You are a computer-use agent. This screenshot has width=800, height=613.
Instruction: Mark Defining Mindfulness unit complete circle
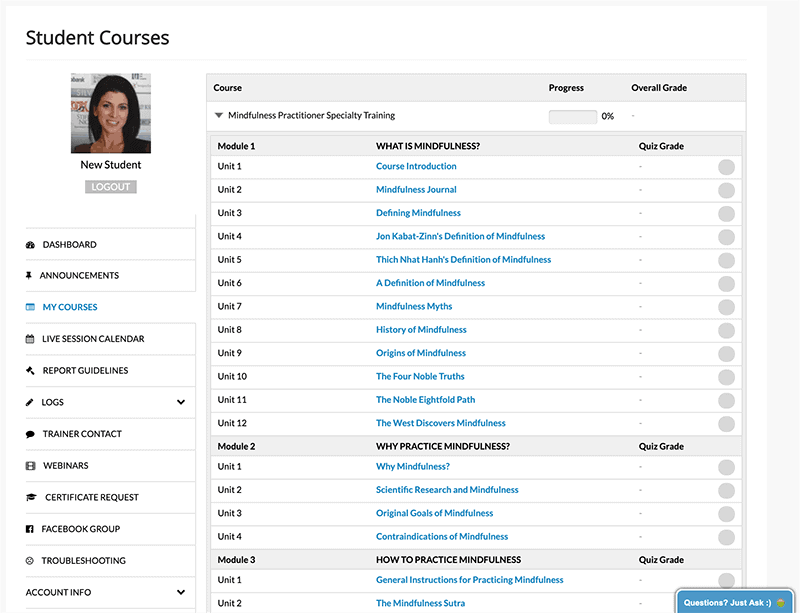(x=726, y=213)
